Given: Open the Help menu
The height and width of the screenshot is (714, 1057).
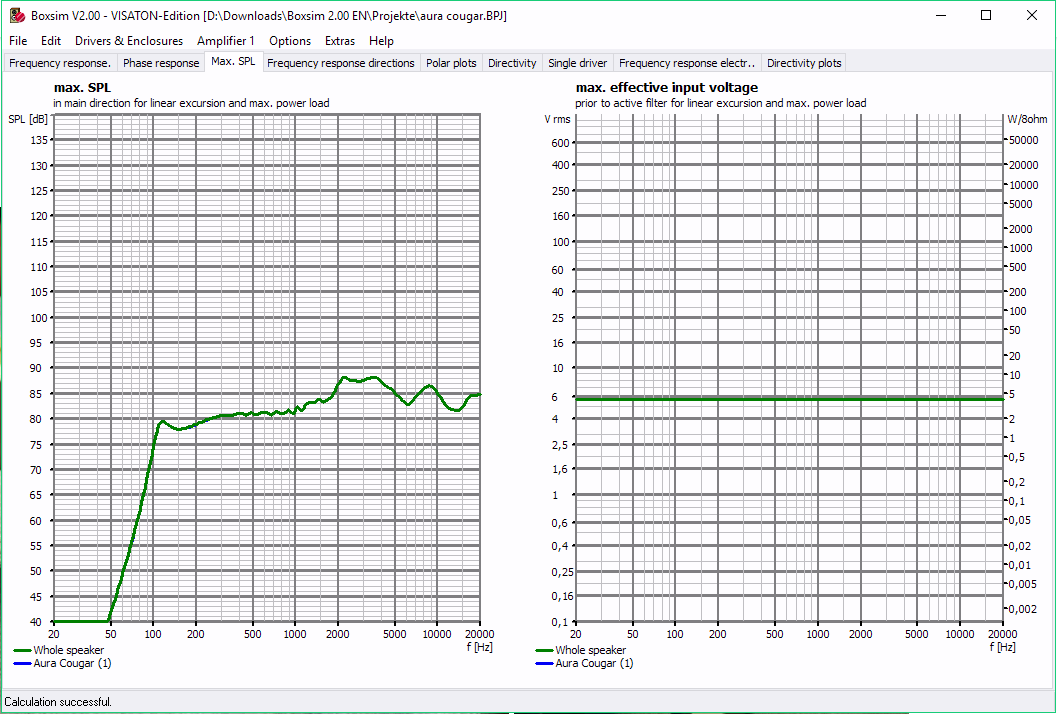Looking at the screenshot, I should tap(381, 41).
